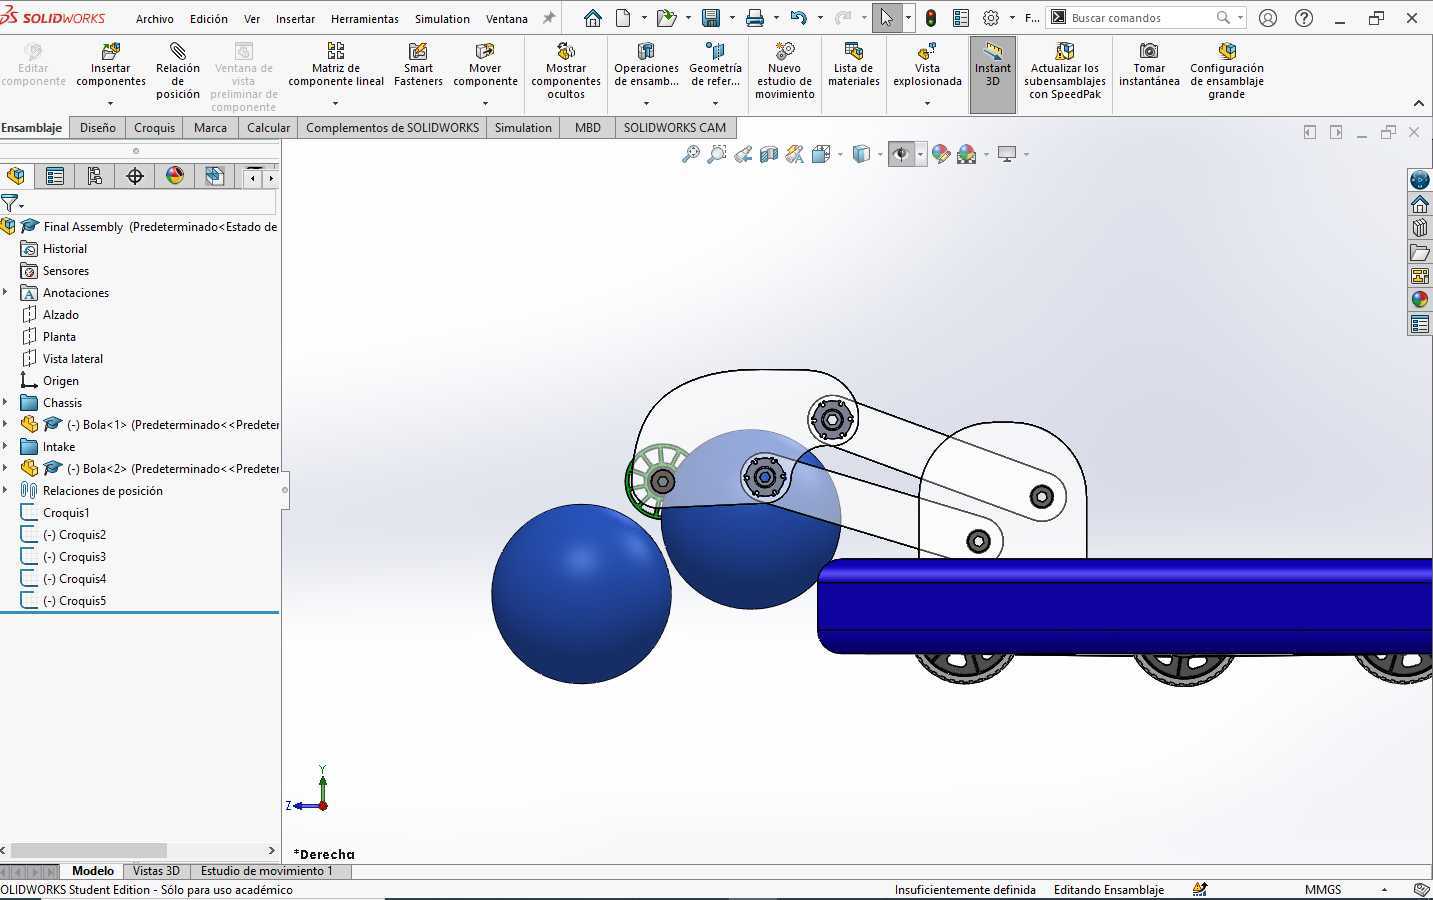Open the SOLIDWORKS Resources task pane icon
1433x900 pixels.
1420,204
